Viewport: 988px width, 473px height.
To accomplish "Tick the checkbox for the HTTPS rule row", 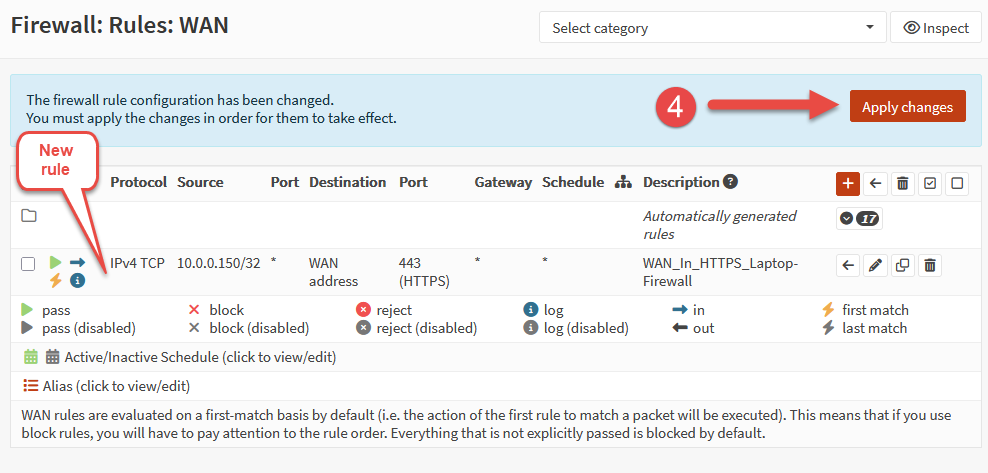I will click(x=28, y=264).
